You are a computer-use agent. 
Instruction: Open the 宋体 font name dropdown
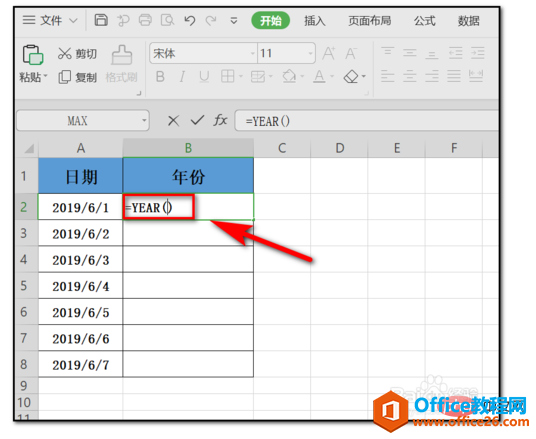pyautogui.click(x=253, y=53)
